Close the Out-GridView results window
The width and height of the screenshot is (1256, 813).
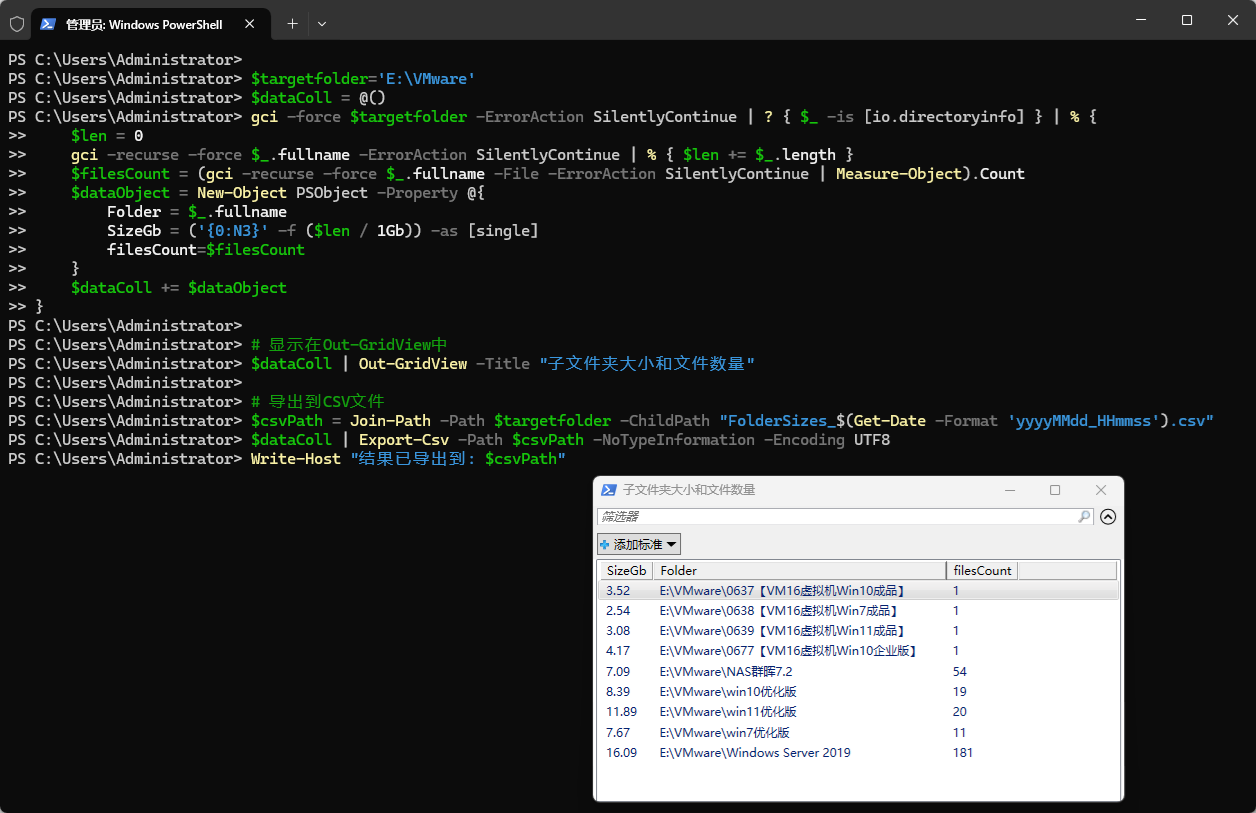pos(1101,490)
